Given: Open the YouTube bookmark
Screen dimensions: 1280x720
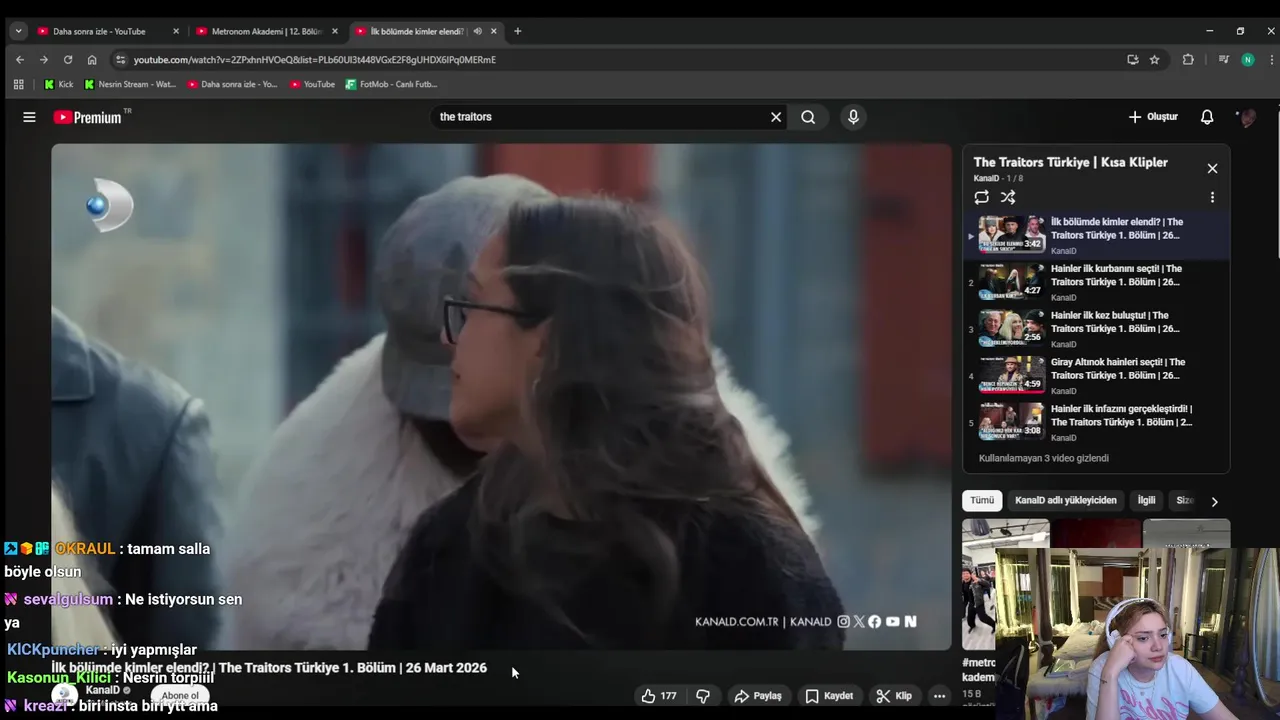Looking at the screenshot, I should click(312, 85).
